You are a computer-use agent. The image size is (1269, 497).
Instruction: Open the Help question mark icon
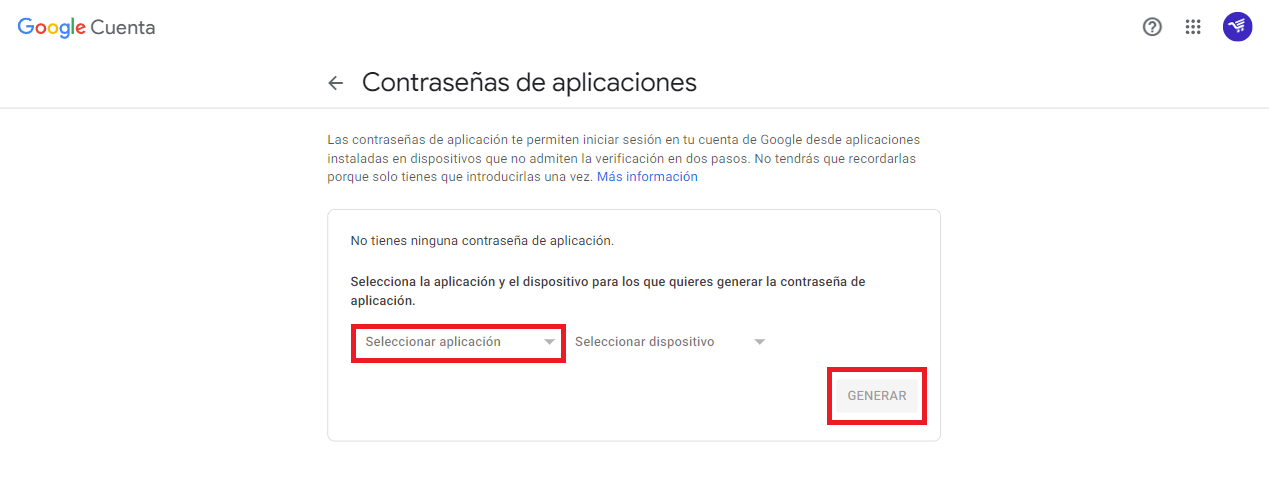pyautogui.click(x=1152, y=27)
